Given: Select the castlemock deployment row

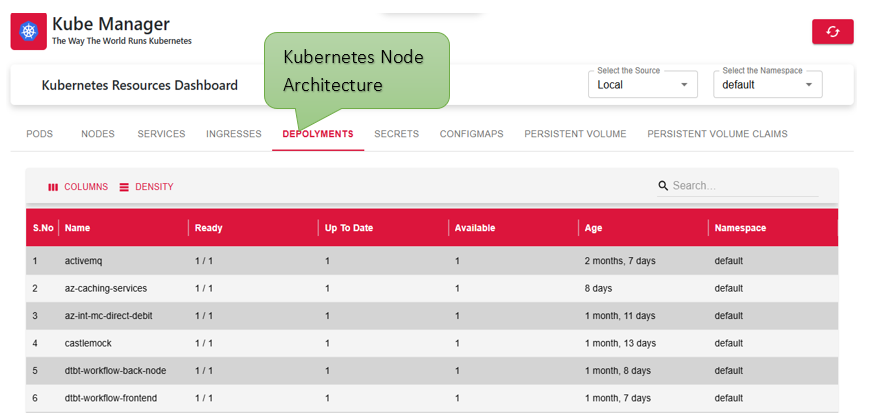Looking at the screenshot, I should click(x=432, y=343).
